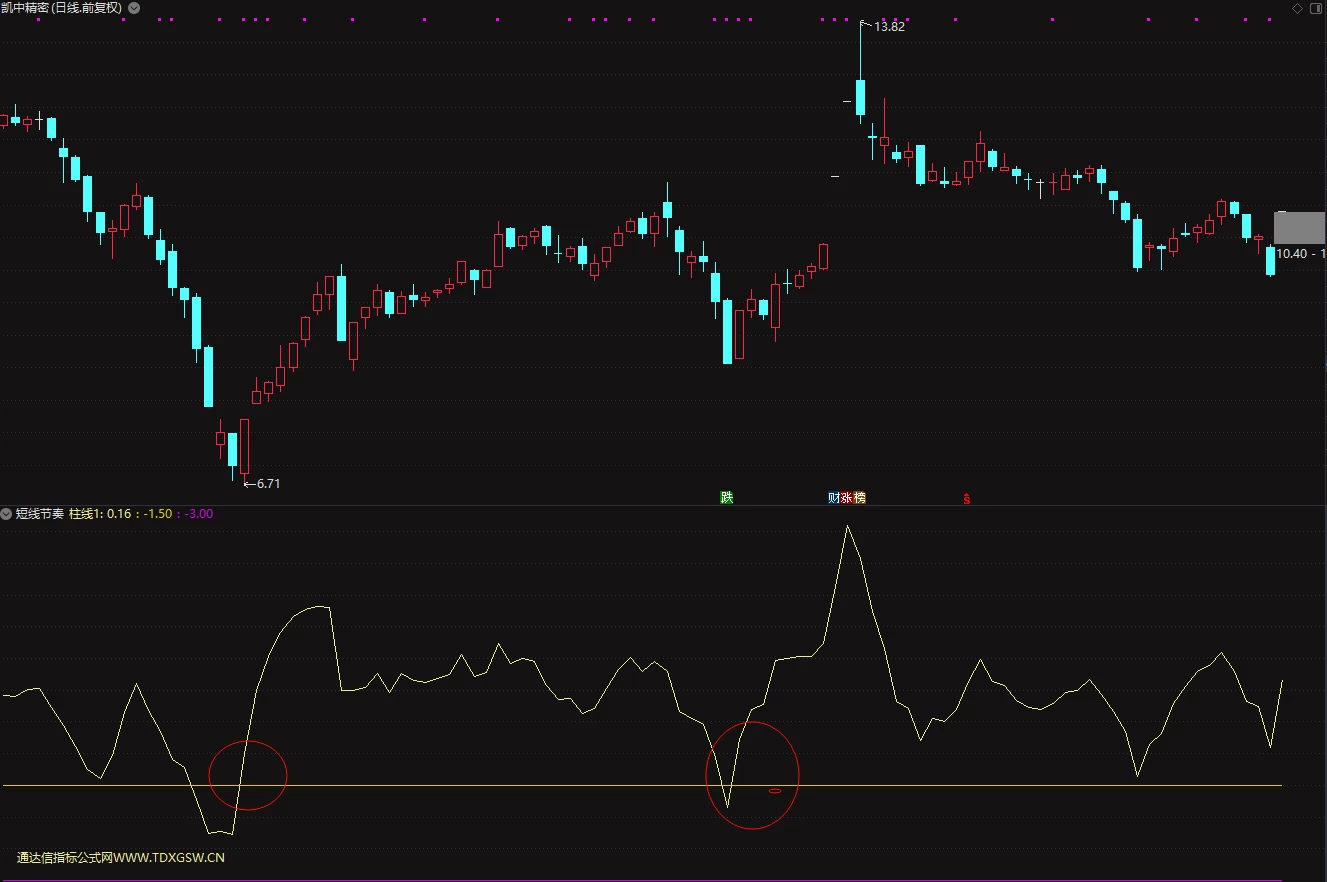Image resolution: width=1327 pixels, height=882 pixels.
Task: Toggle the side panel layout icon
Action: (x=1315, y=8)
